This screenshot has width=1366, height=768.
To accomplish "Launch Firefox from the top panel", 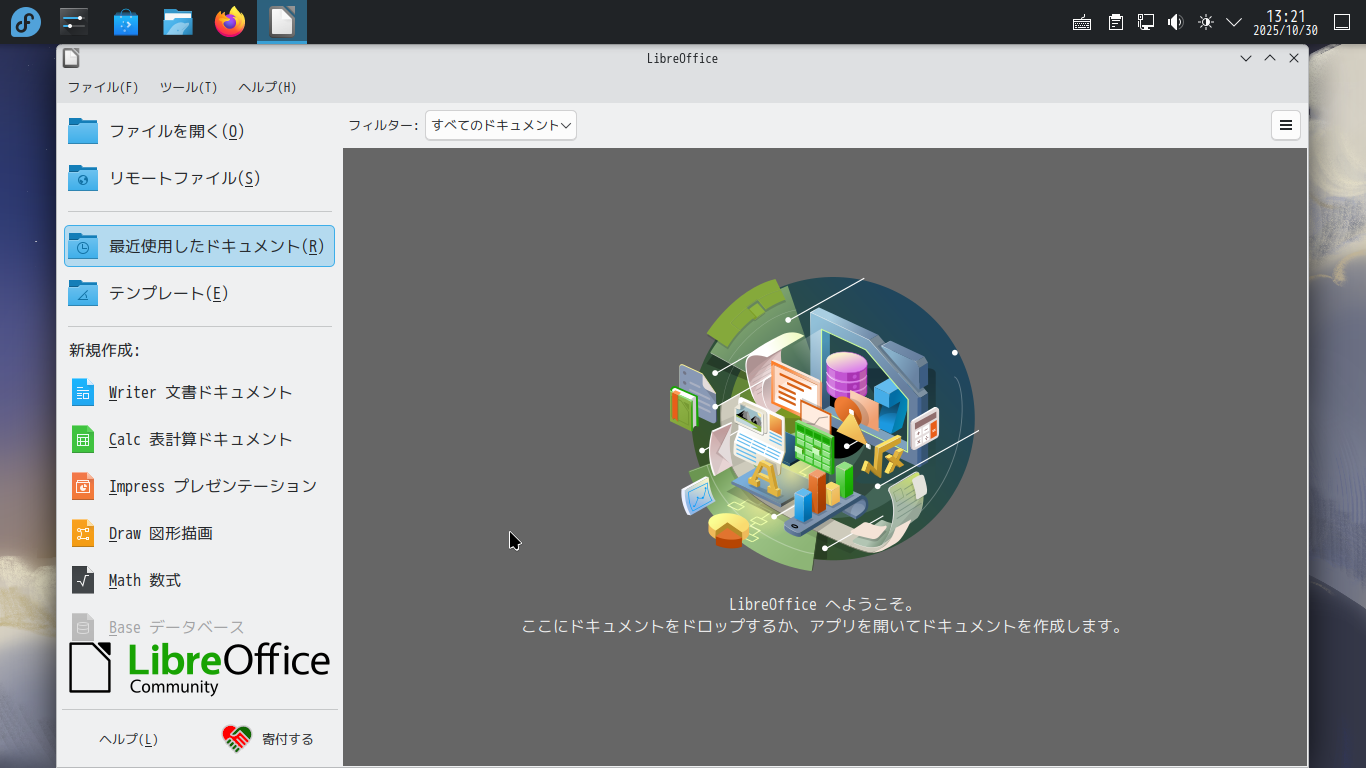I will (230, 22).
